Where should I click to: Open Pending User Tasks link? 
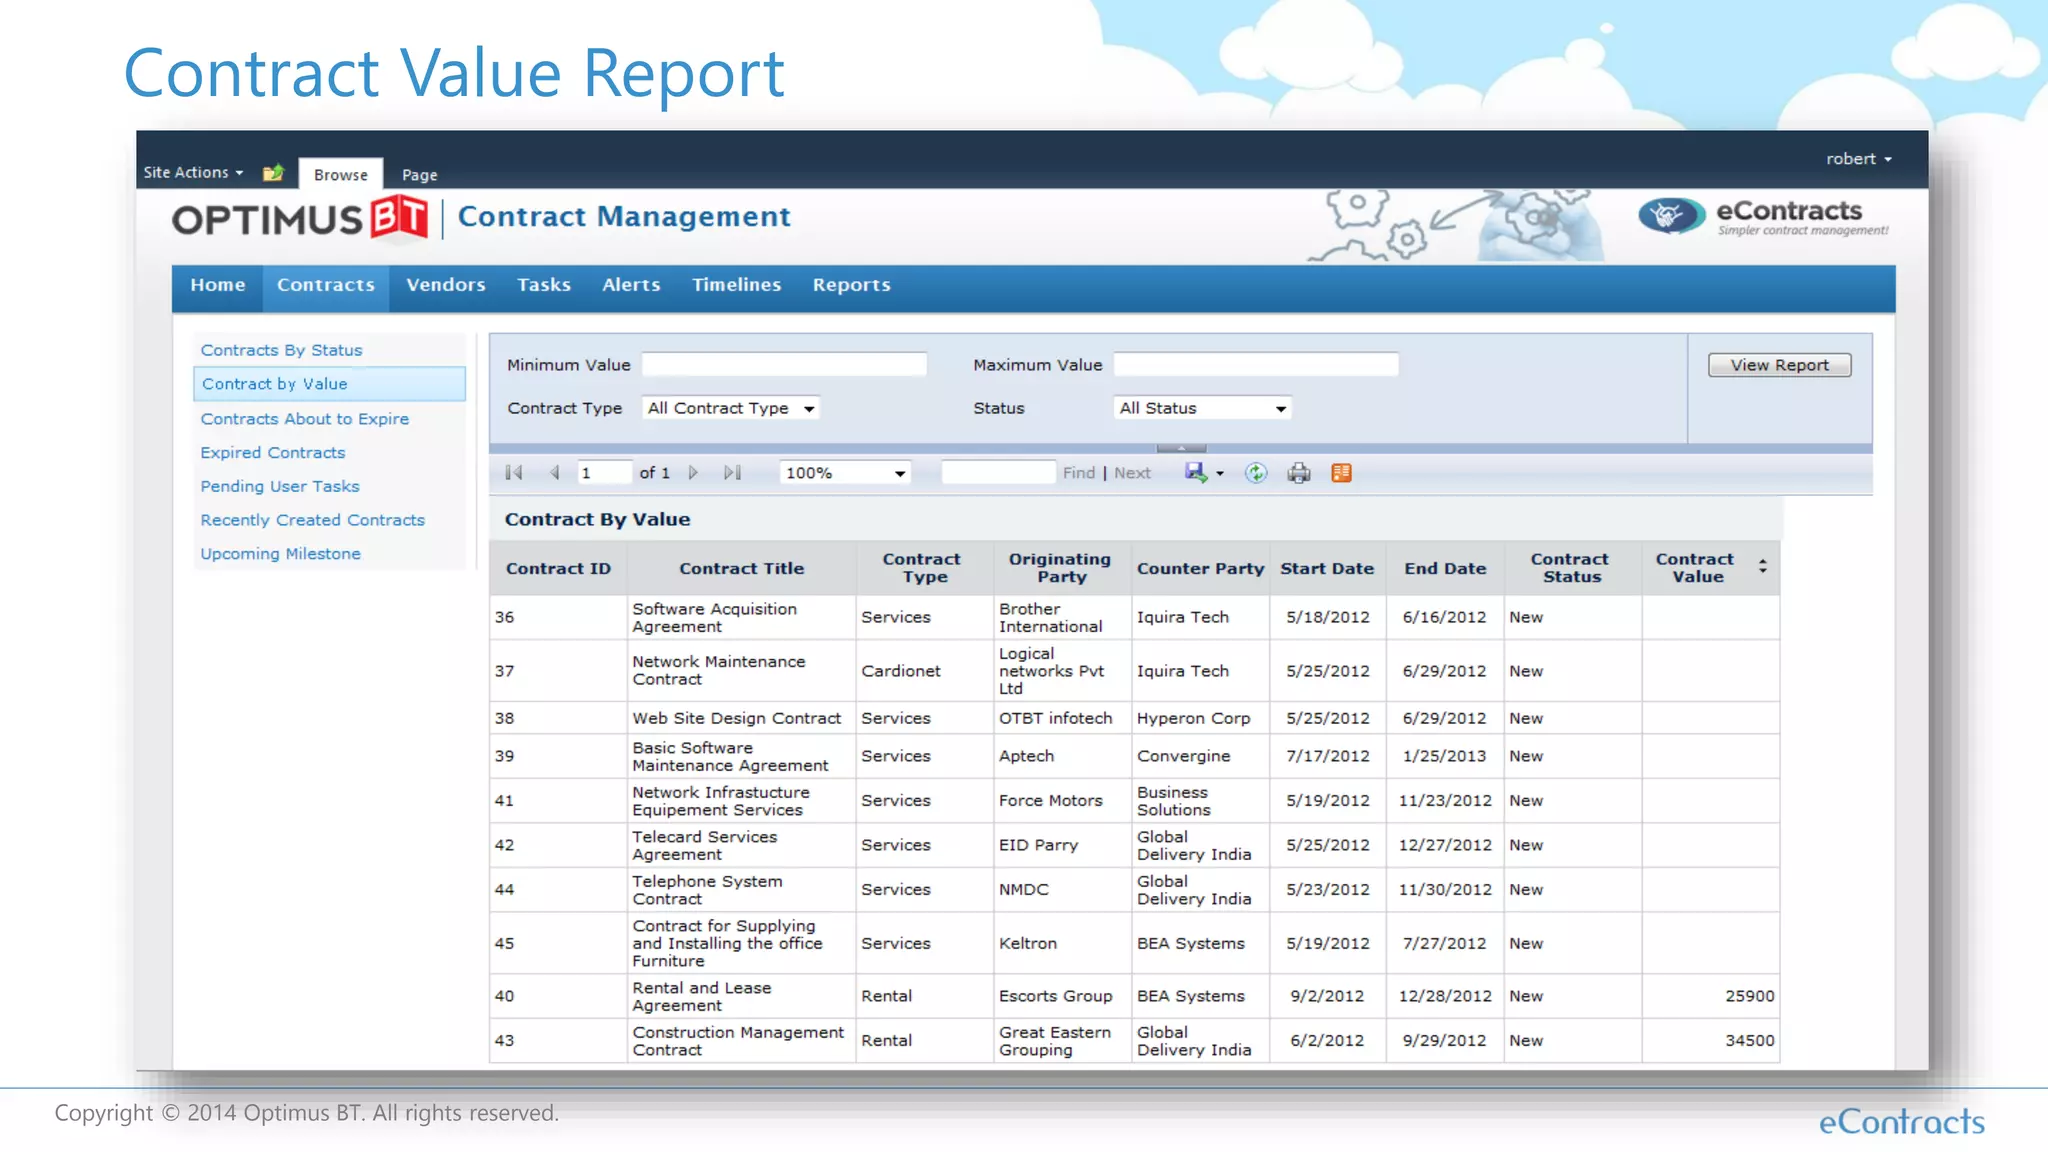(280, 486)
